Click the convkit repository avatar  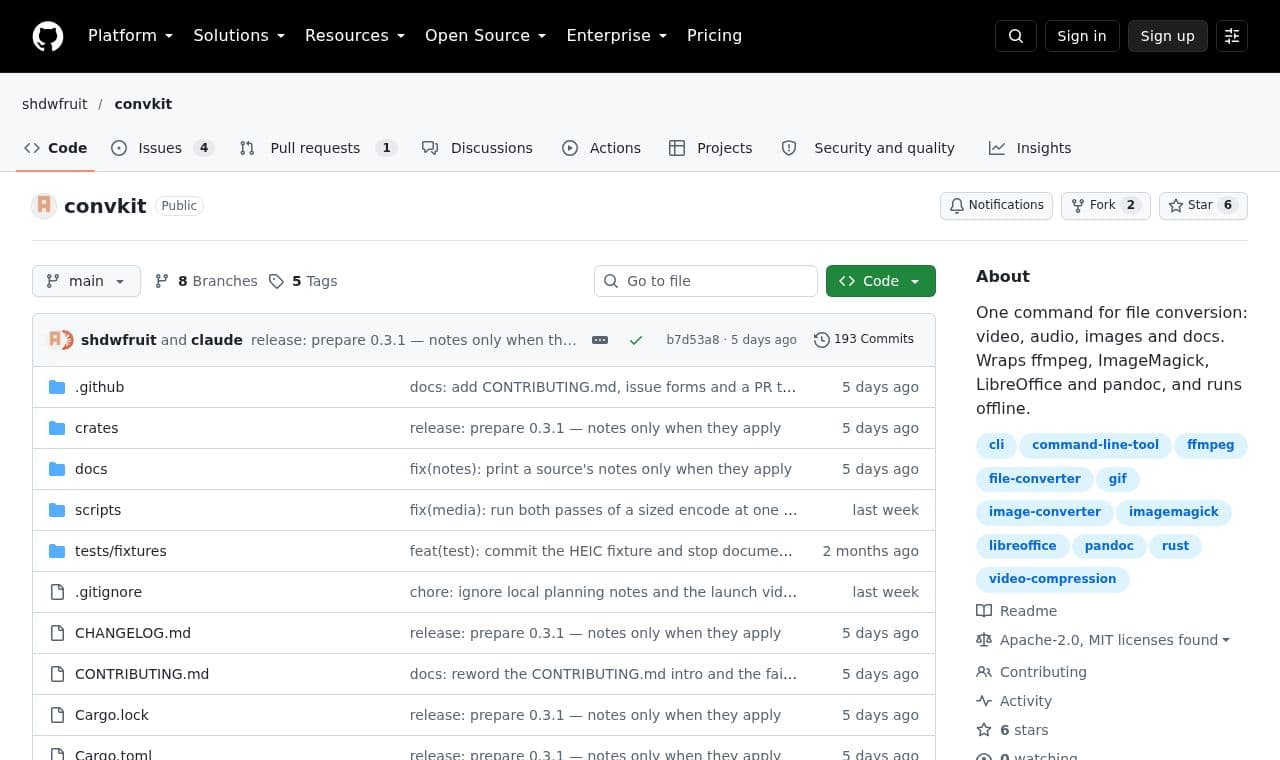(x=44, y=205)
